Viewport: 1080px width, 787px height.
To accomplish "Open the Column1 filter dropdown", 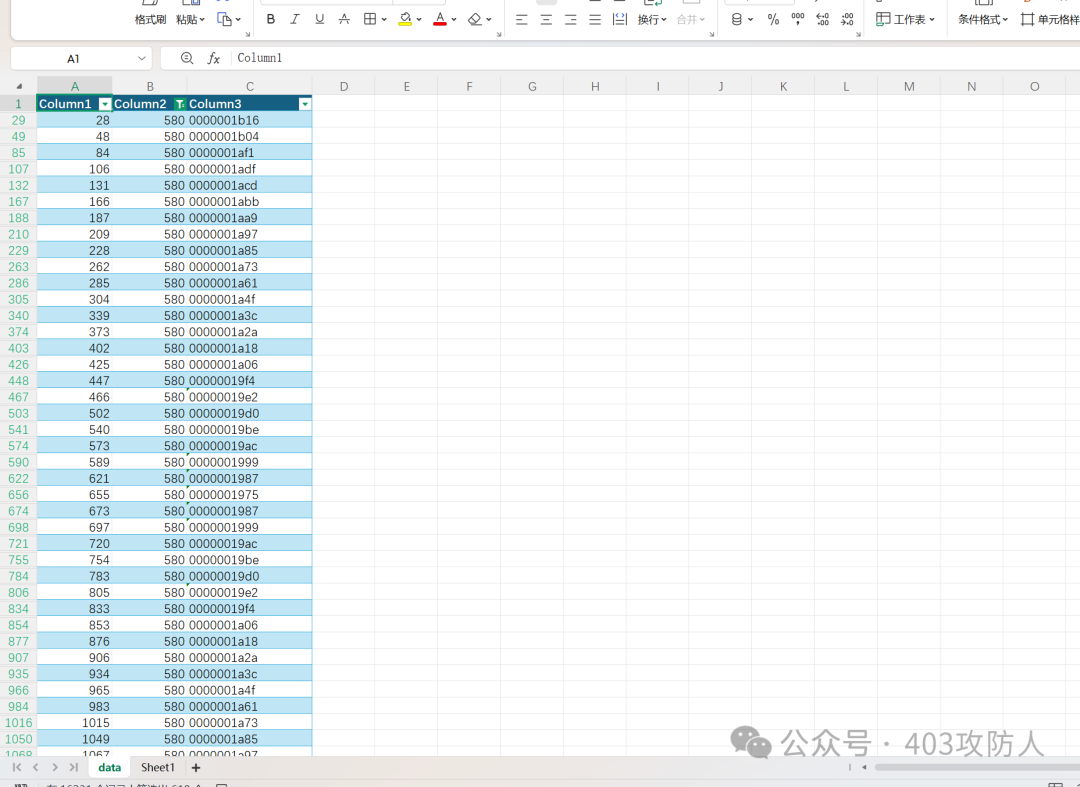I will (105, 104).
